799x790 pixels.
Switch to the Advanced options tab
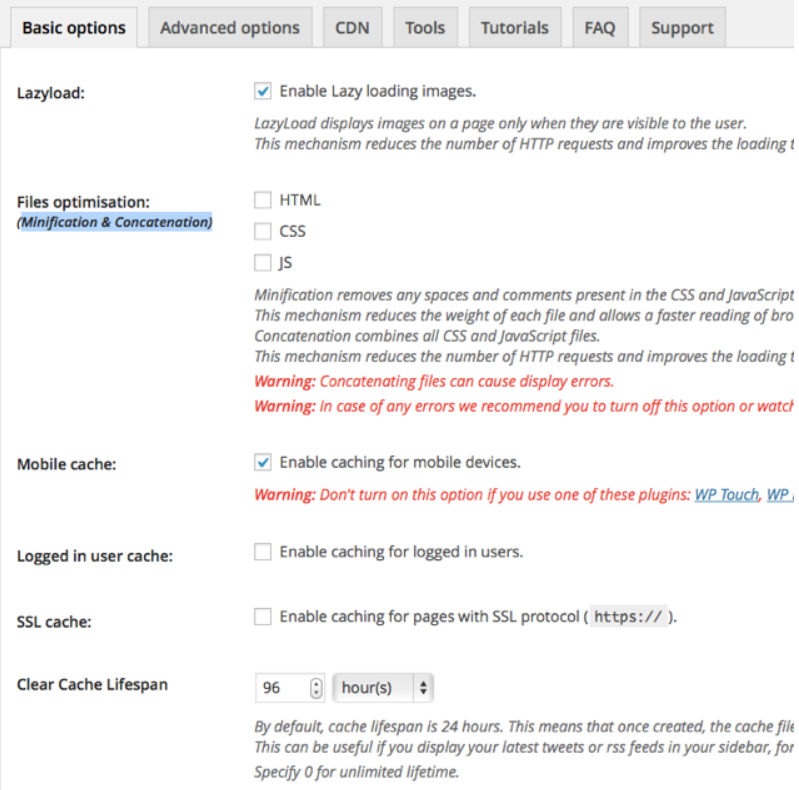(229, 28)
